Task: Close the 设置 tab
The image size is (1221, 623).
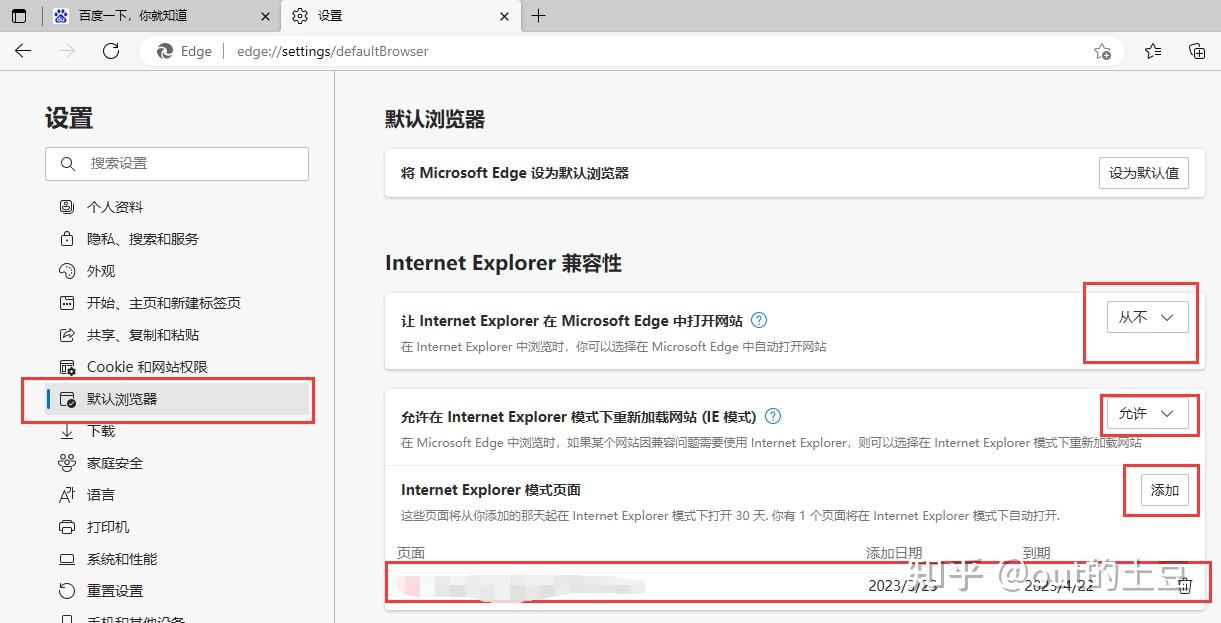Action: coord(503,15)
